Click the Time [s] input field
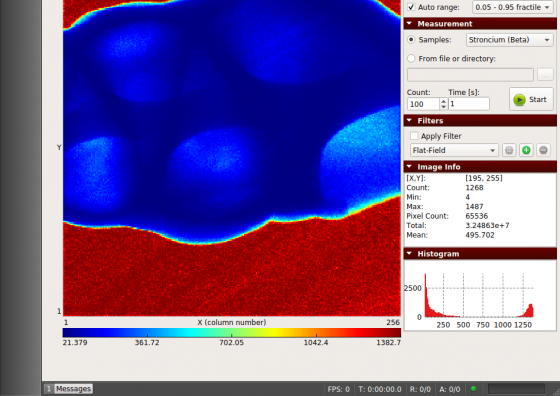This screenshot has height=396, width=560. pos(469,104)
